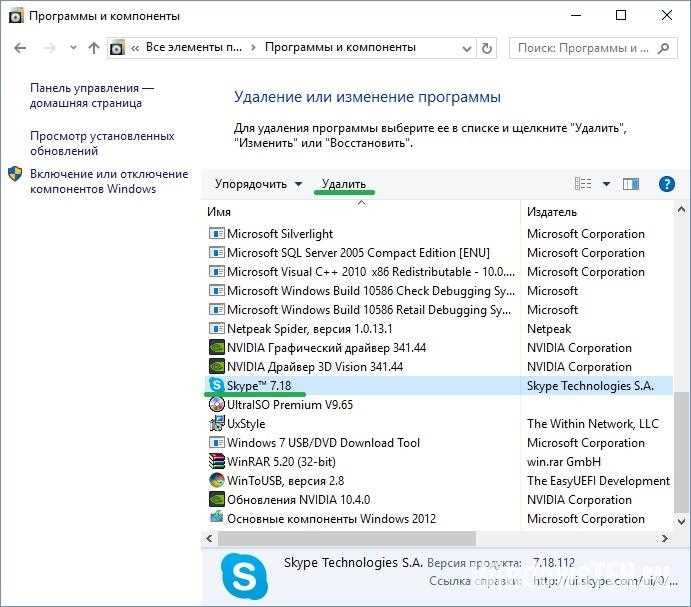The width and height of the screenshot is (691, 607).
Task: Click the search magnifier icon
Action: tap(663, 48)
